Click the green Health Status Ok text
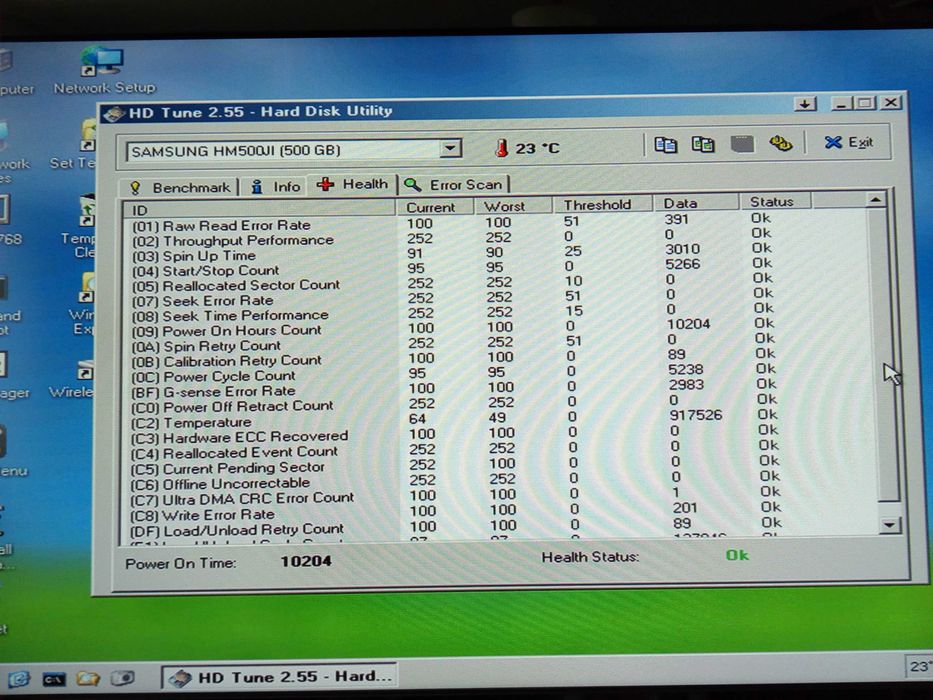 (x=737, y=556)
